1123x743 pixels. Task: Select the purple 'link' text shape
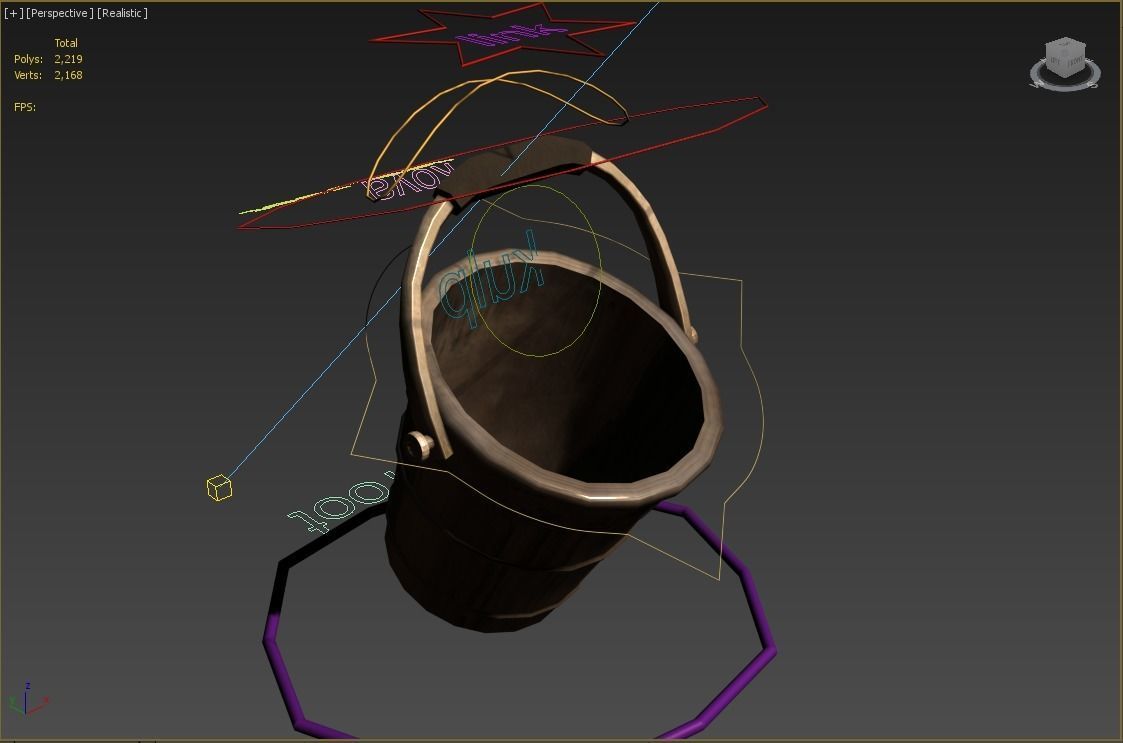pos(510,34)
